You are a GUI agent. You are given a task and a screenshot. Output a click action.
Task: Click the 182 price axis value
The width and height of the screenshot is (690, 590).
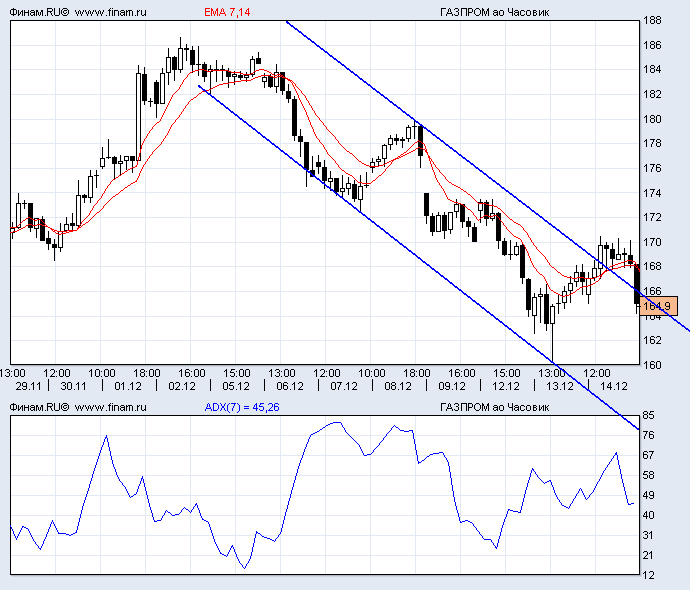click(652, 94)
